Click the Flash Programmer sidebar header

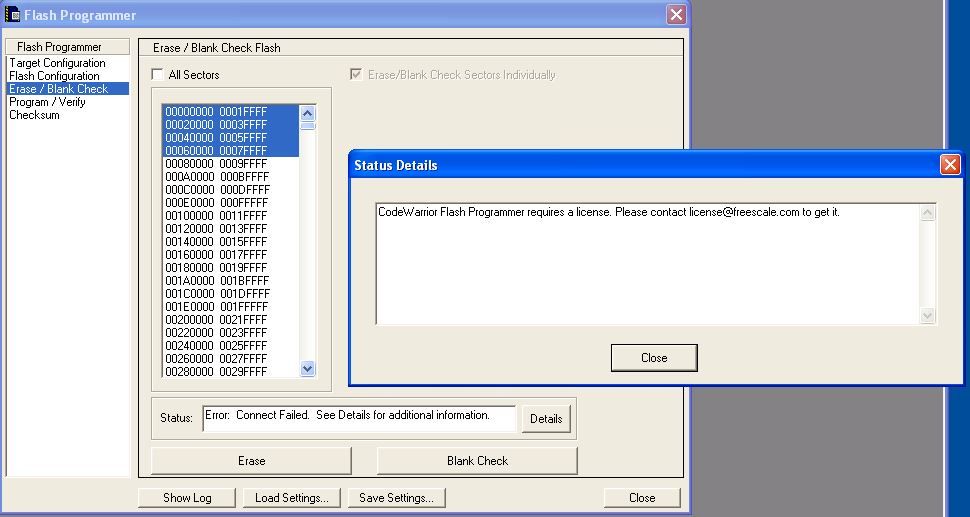point(68,47)
